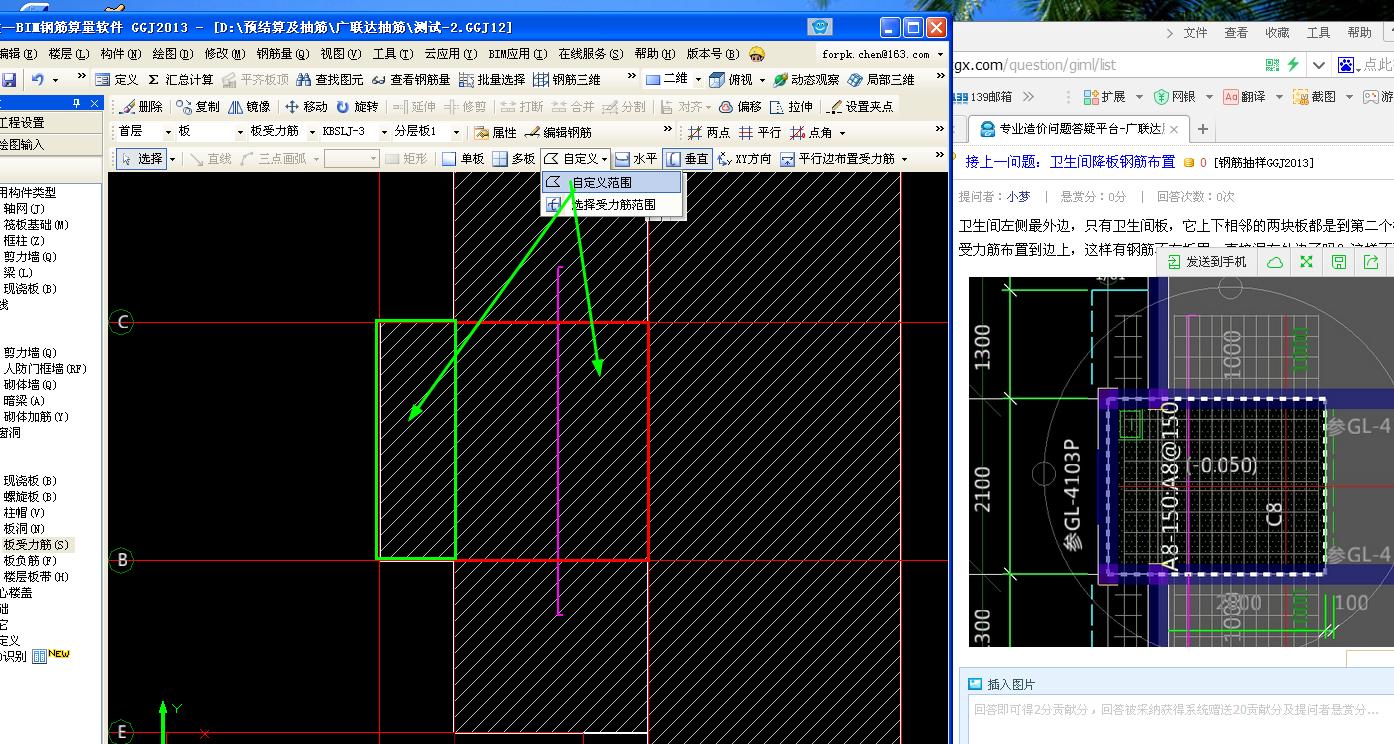Toggle 垂直 vertical rebar direction
The height and width of the screenshot is (744, 1394).
[687, 158]
